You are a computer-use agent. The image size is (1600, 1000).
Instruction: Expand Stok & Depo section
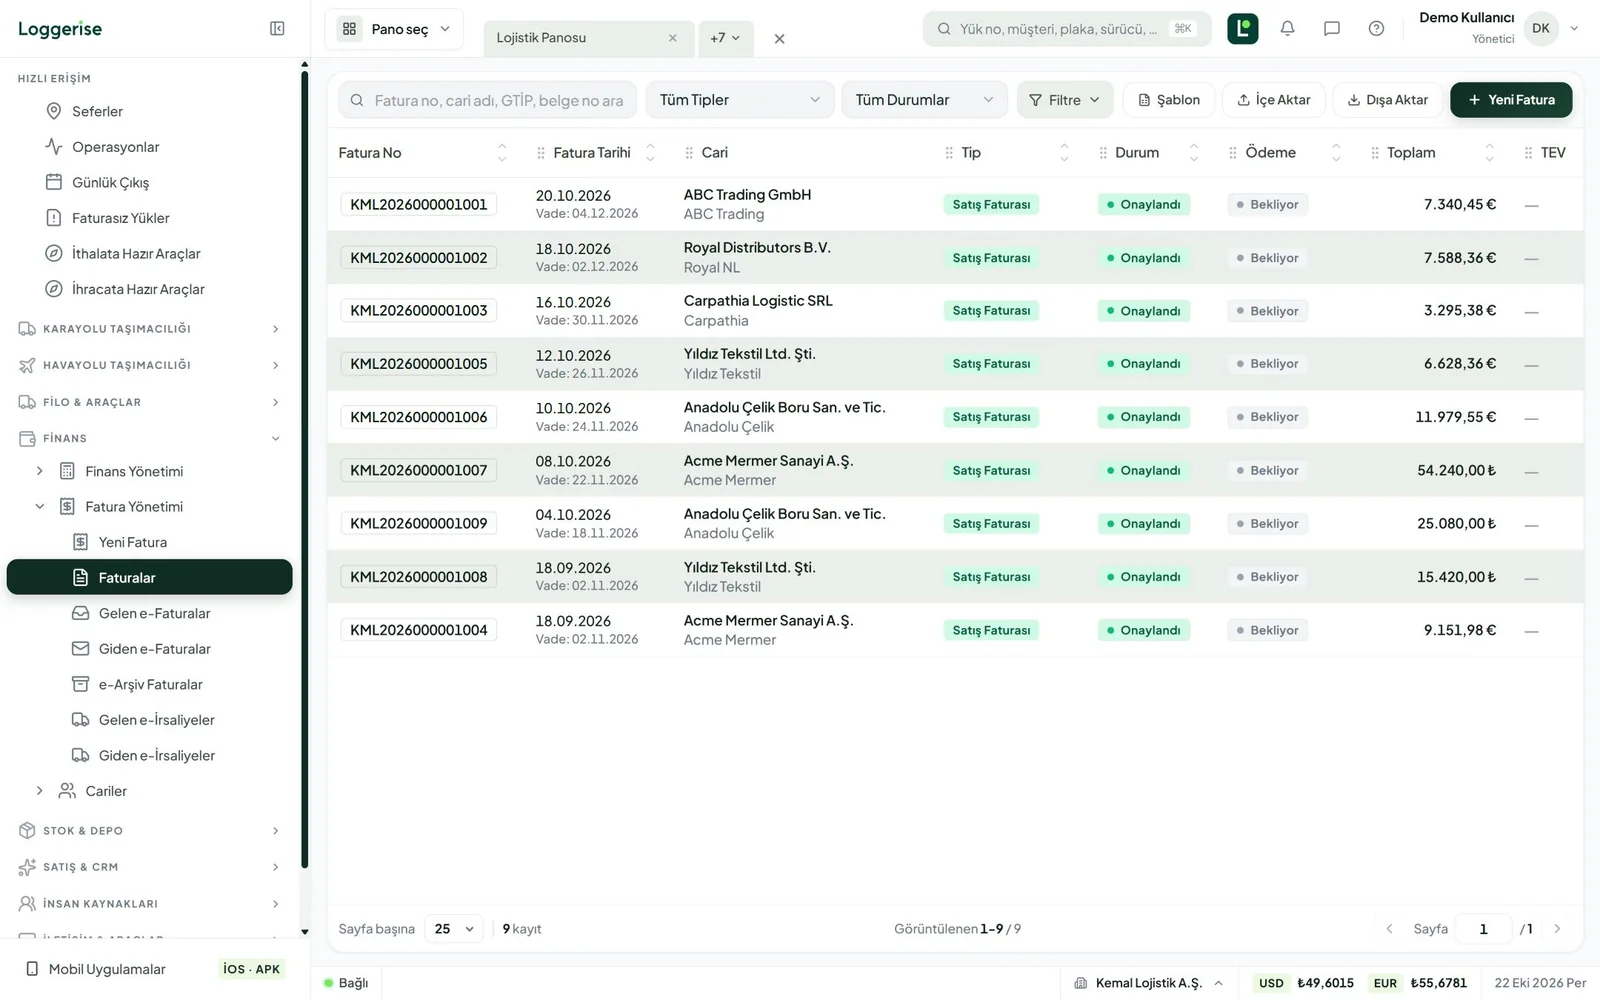pyautogui.click(x=150, y=831)
